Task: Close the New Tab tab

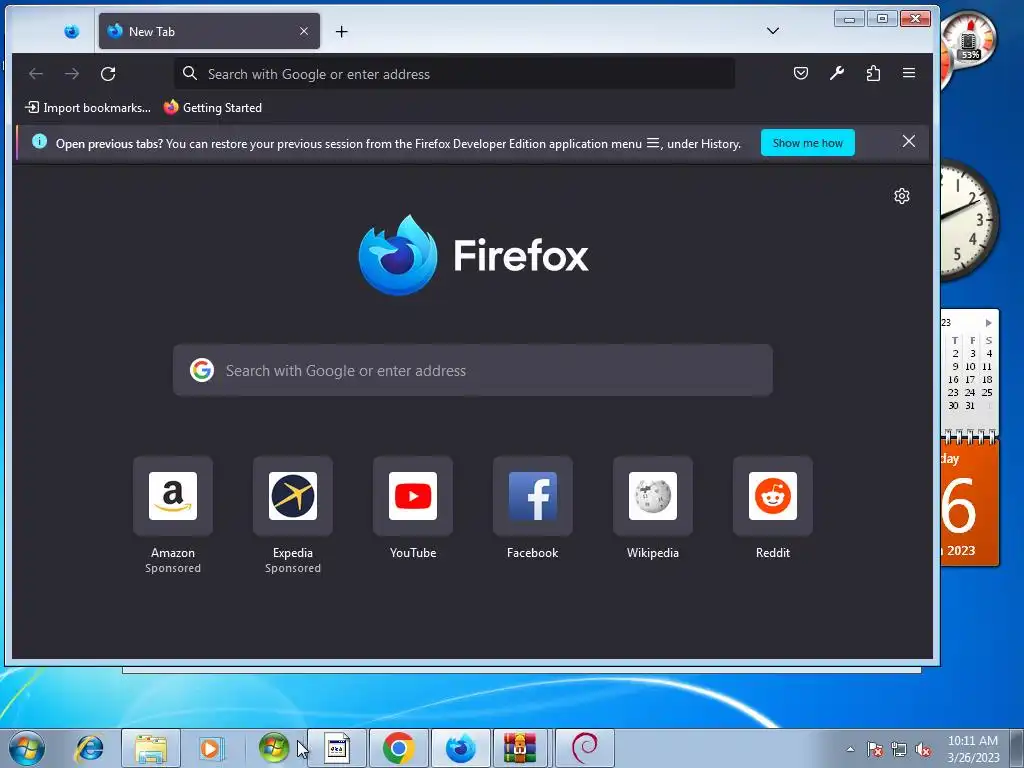Action: tap(304, 31)
